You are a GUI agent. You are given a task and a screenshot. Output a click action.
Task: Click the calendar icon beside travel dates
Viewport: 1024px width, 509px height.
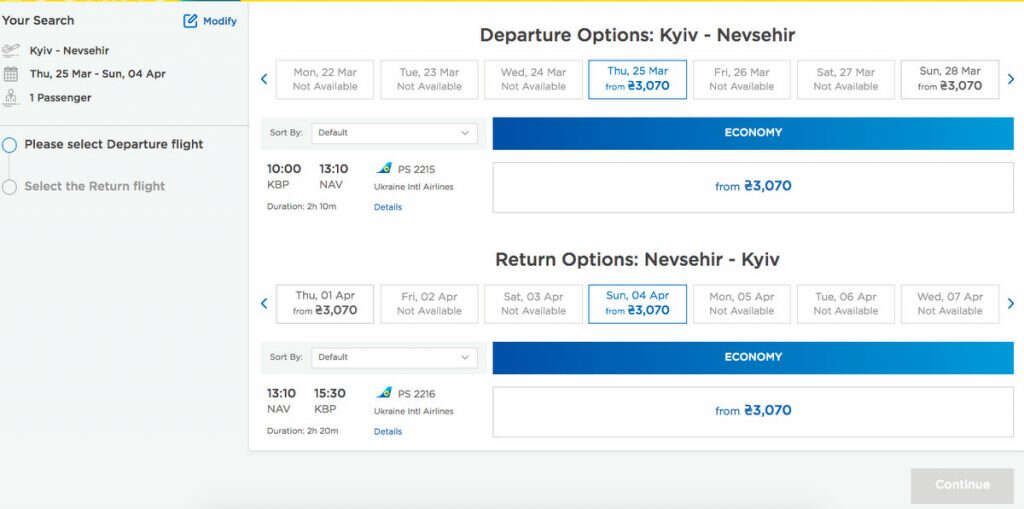pos(10,74)
